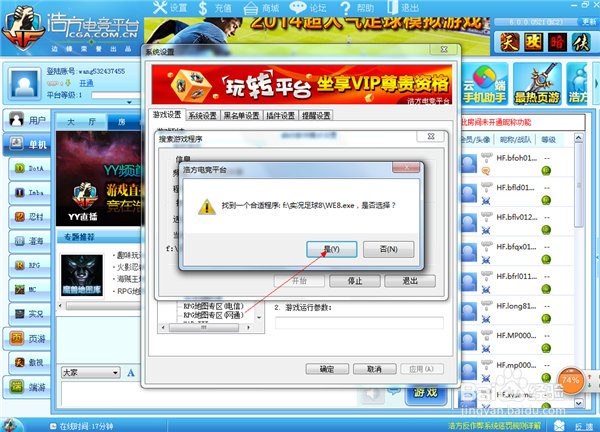Switch to 黑名单设置 tab
Viewport: 600px width, 432px height.
coord(242,116)
